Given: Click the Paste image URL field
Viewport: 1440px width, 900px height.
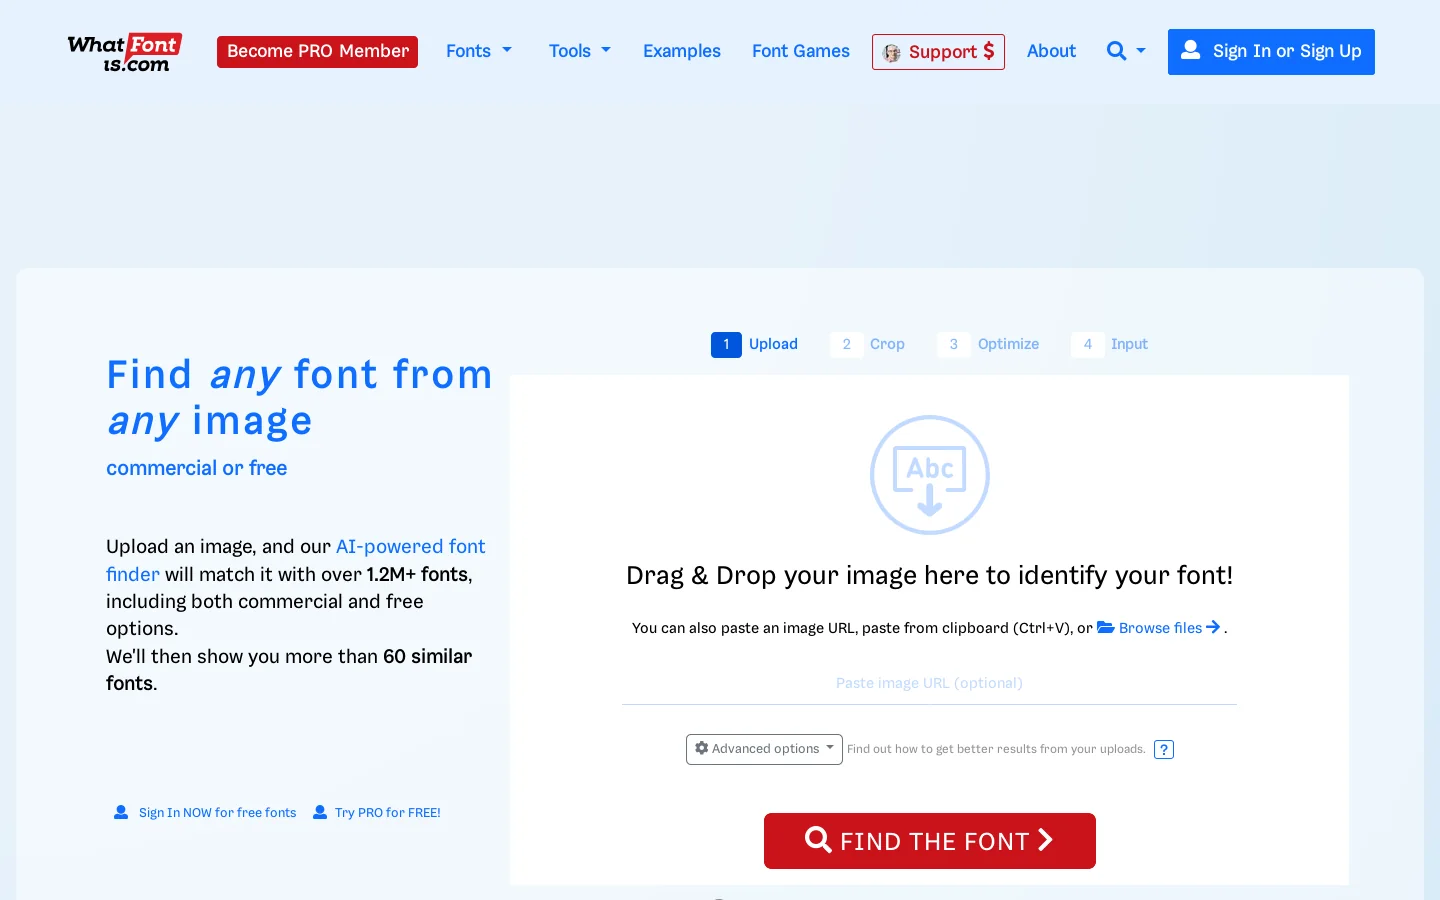Looking at the screenshot, I should coord(929,683).
